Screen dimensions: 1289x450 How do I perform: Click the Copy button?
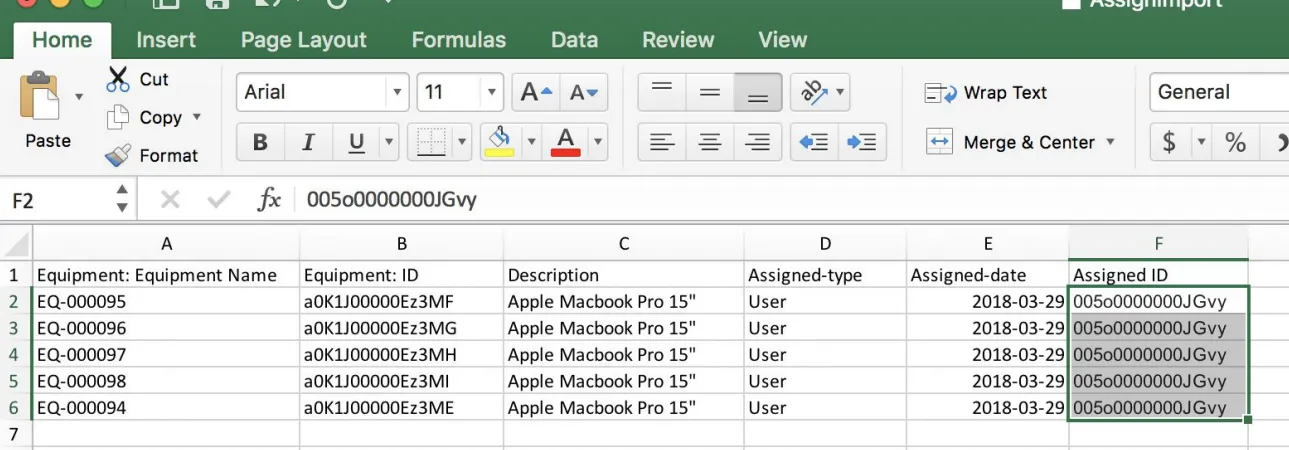[x=145, y=117]
